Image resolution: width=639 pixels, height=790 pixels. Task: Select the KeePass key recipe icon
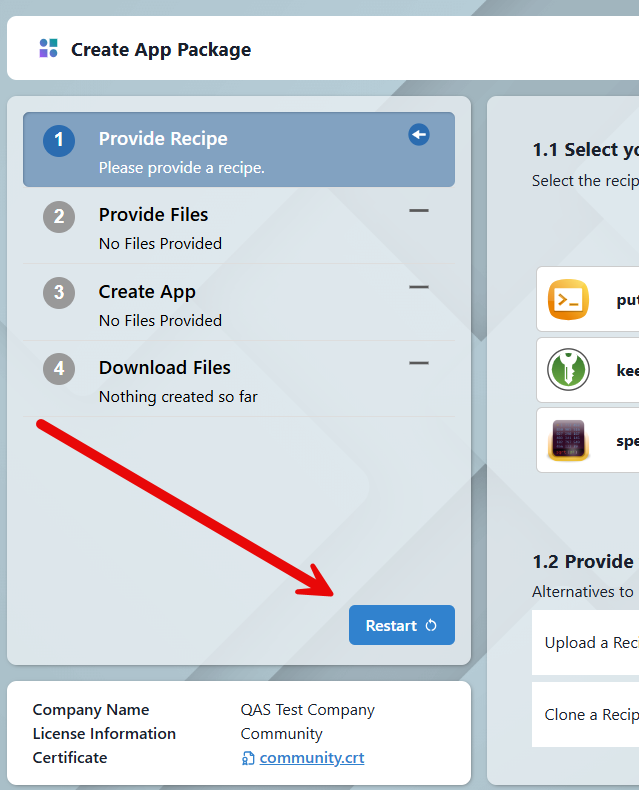[x=569, y=370]
